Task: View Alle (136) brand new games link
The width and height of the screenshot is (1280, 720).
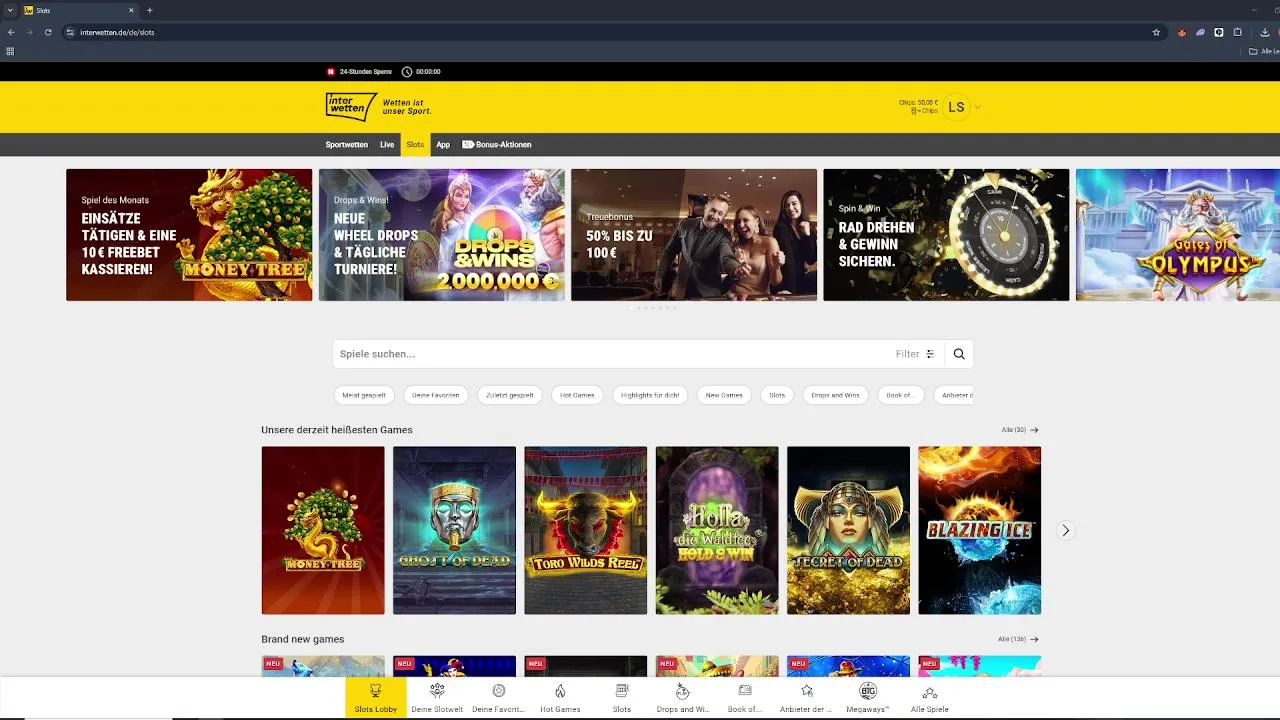Action: pyautogui.click(x=1018, y=639)
